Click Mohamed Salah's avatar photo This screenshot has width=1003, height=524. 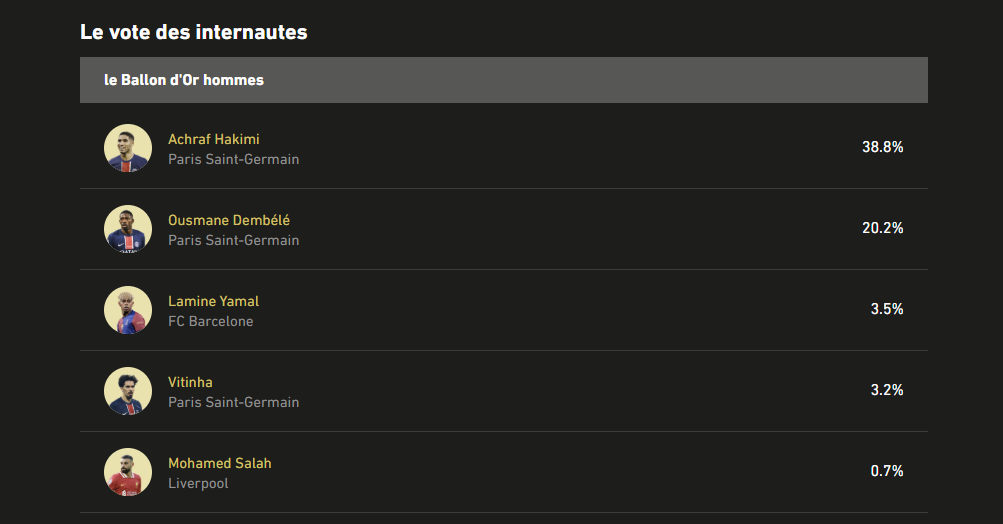pyautogui.click(x=128, y=472)
